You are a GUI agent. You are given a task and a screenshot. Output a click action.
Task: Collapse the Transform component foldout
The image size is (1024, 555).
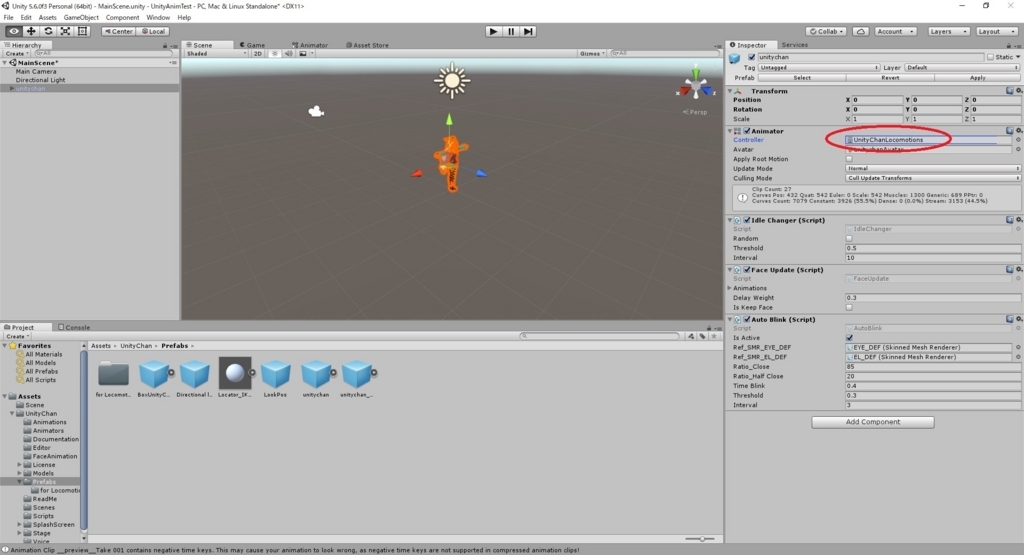pyautogui.click(x=730, y=91)
